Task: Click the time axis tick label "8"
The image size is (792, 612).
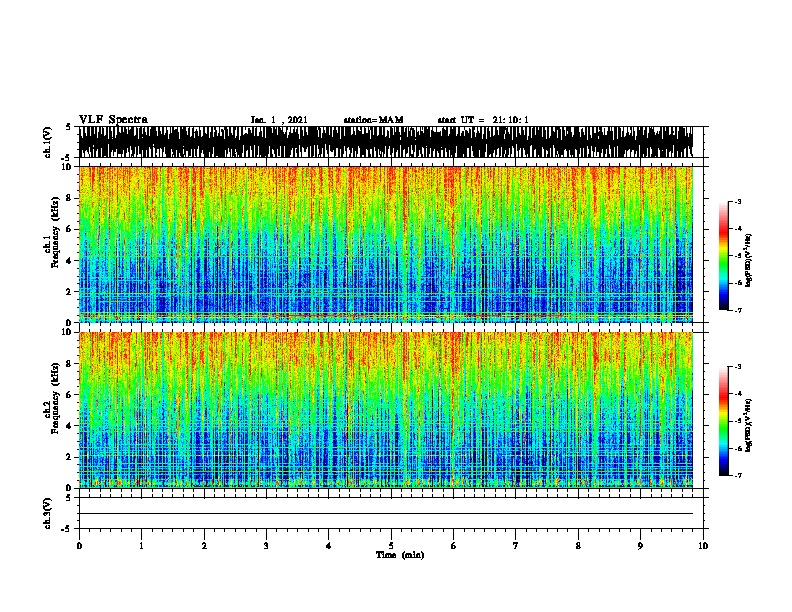Action: [578, 545]
